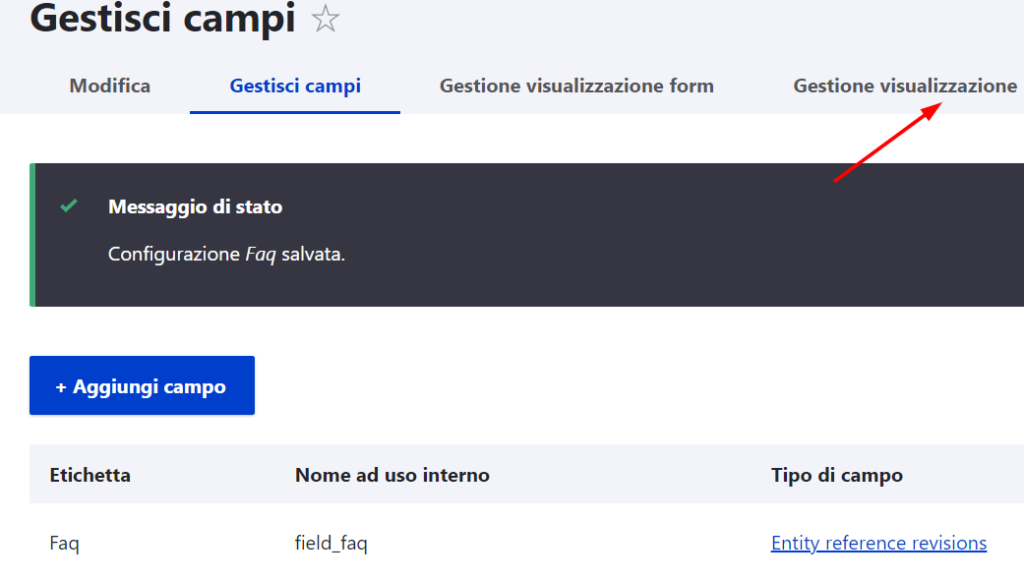1024x581 pixels.
Task: Open the Gestione visualizzazione form tab
Action: click(576, 86)
